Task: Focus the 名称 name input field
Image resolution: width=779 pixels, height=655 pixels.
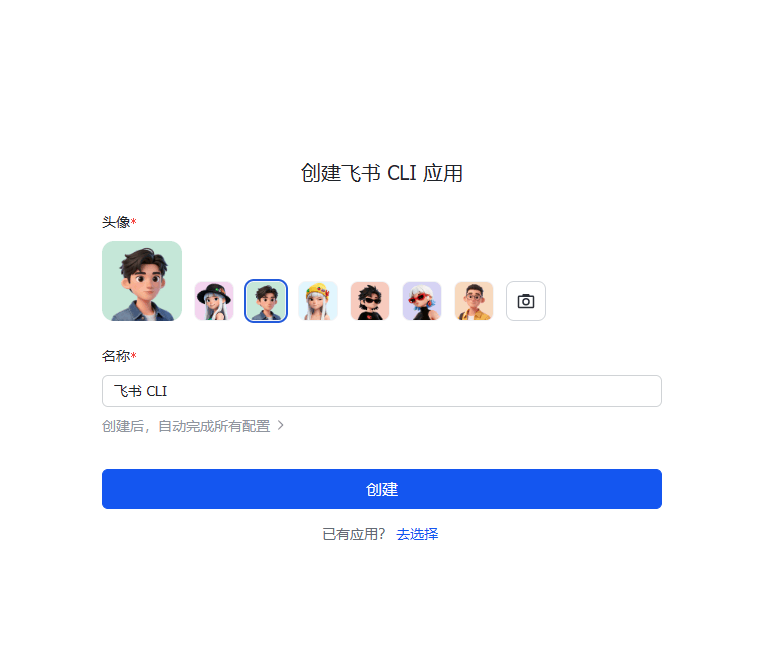Action: (382, 391)
